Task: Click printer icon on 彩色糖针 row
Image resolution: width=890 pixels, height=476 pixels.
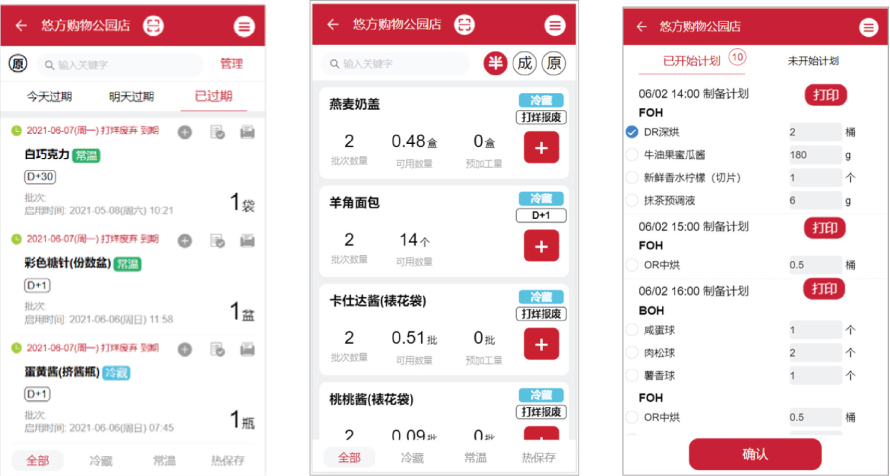Action: (247, 241)
